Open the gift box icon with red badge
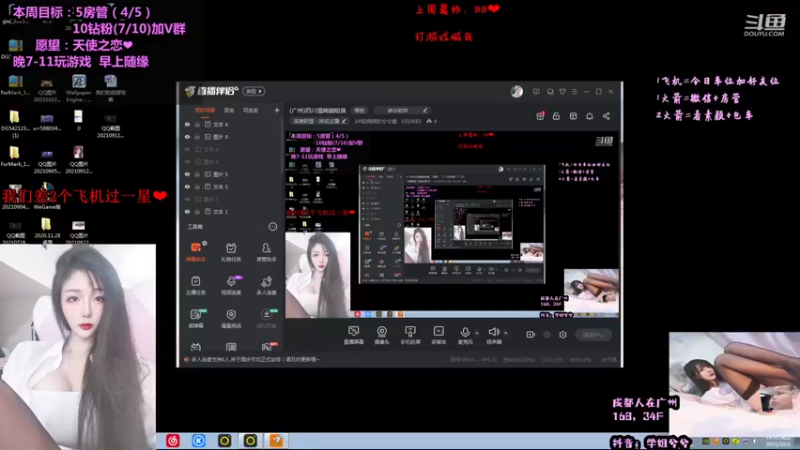The image size is (800, 450). coord(540,116)
